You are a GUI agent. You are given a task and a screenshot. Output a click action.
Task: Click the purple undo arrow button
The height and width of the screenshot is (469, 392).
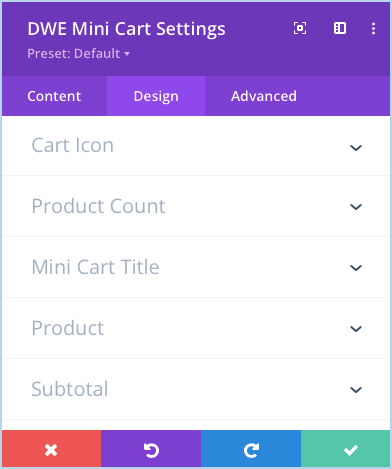click(151, 449)
